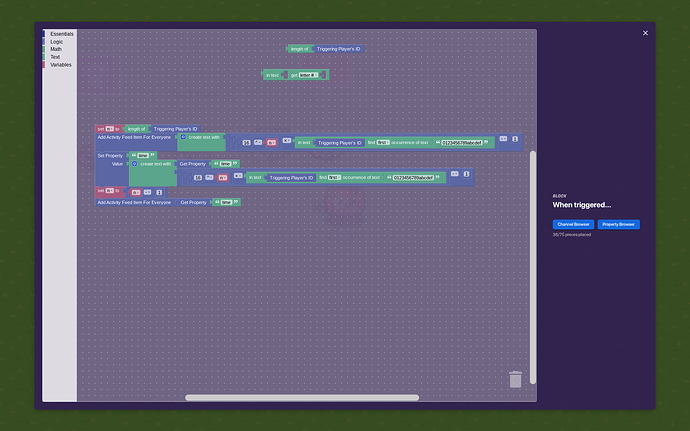Select the standalone 'length of' block at top
The image size is (690, 431).
click(x=300, y=49)
